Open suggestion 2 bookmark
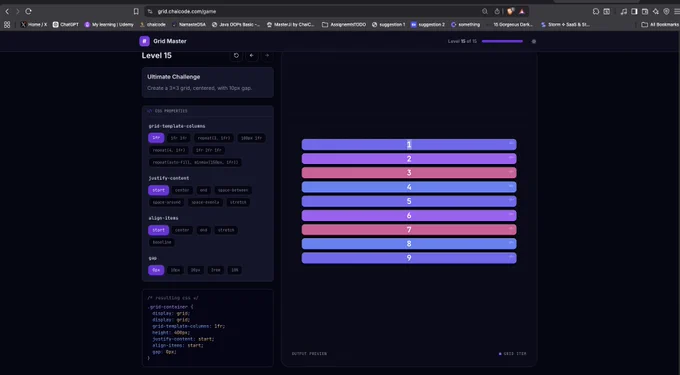This screenshot has width=680, height=375. pyautogui.click(x=428, y=25)
